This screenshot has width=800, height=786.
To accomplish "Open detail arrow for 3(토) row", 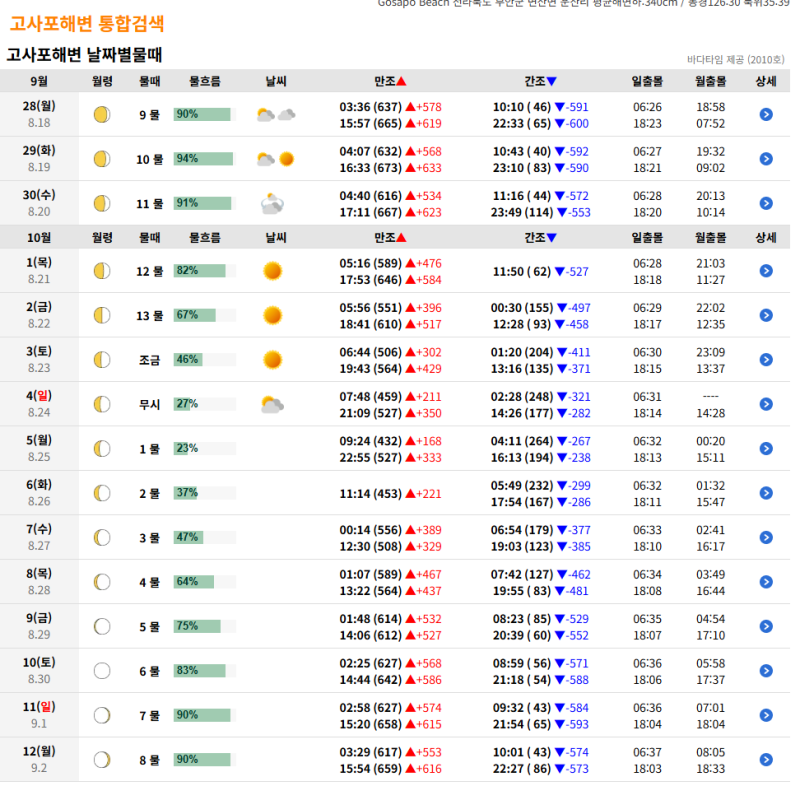I will click(x=766, y=359).
